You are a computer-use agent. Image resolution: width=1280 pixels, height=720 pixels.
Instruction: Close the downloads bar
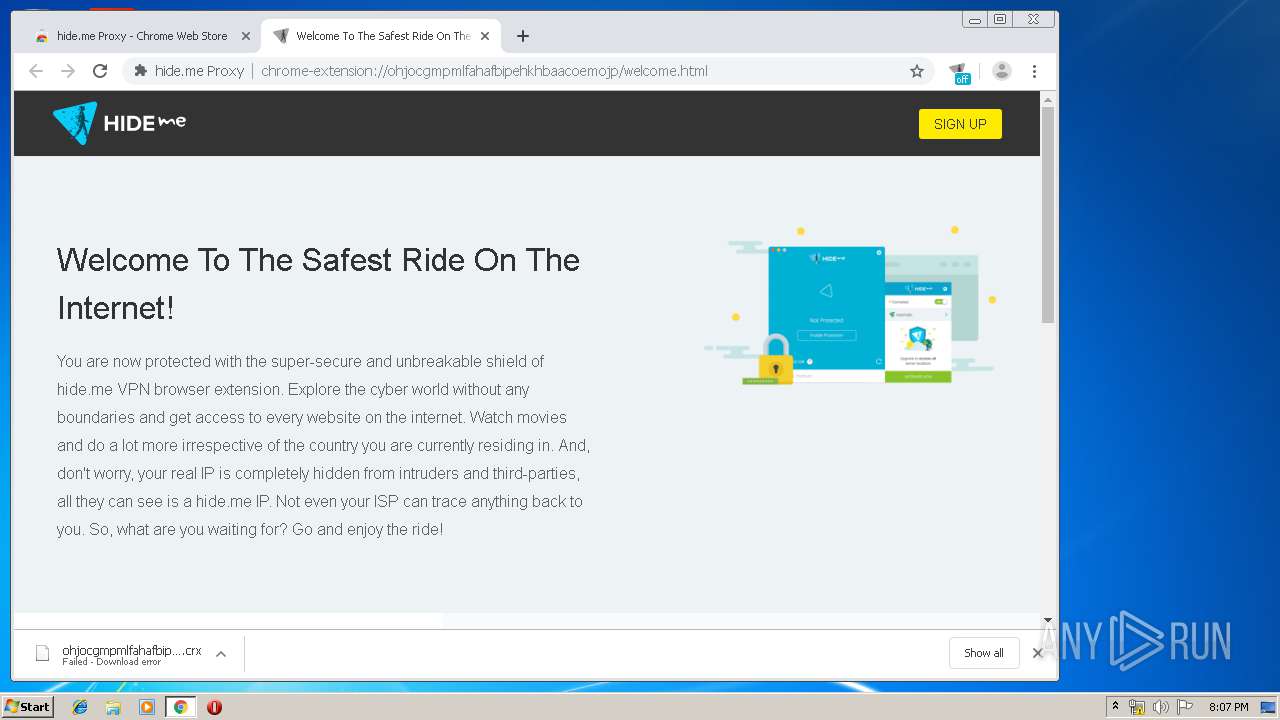[1037, 653]
